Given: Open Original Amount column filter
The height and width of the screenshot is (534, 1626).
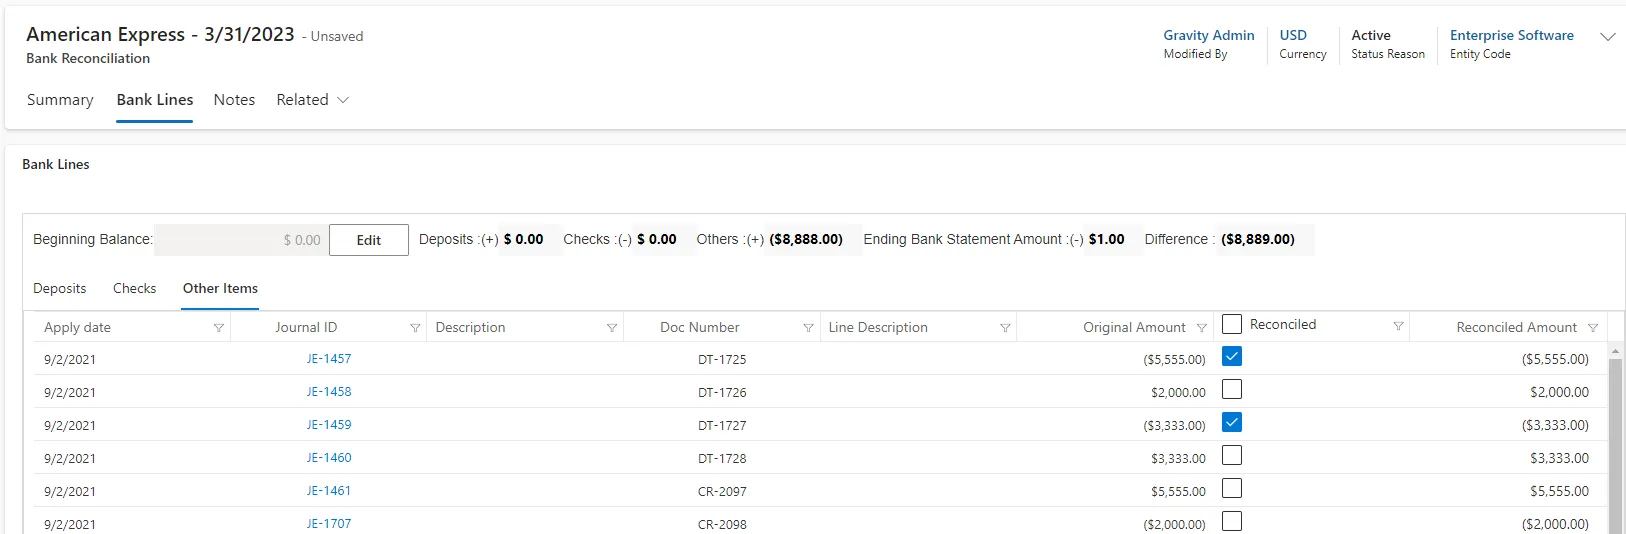Looking at the screenshot, I should pos(1202,328).
